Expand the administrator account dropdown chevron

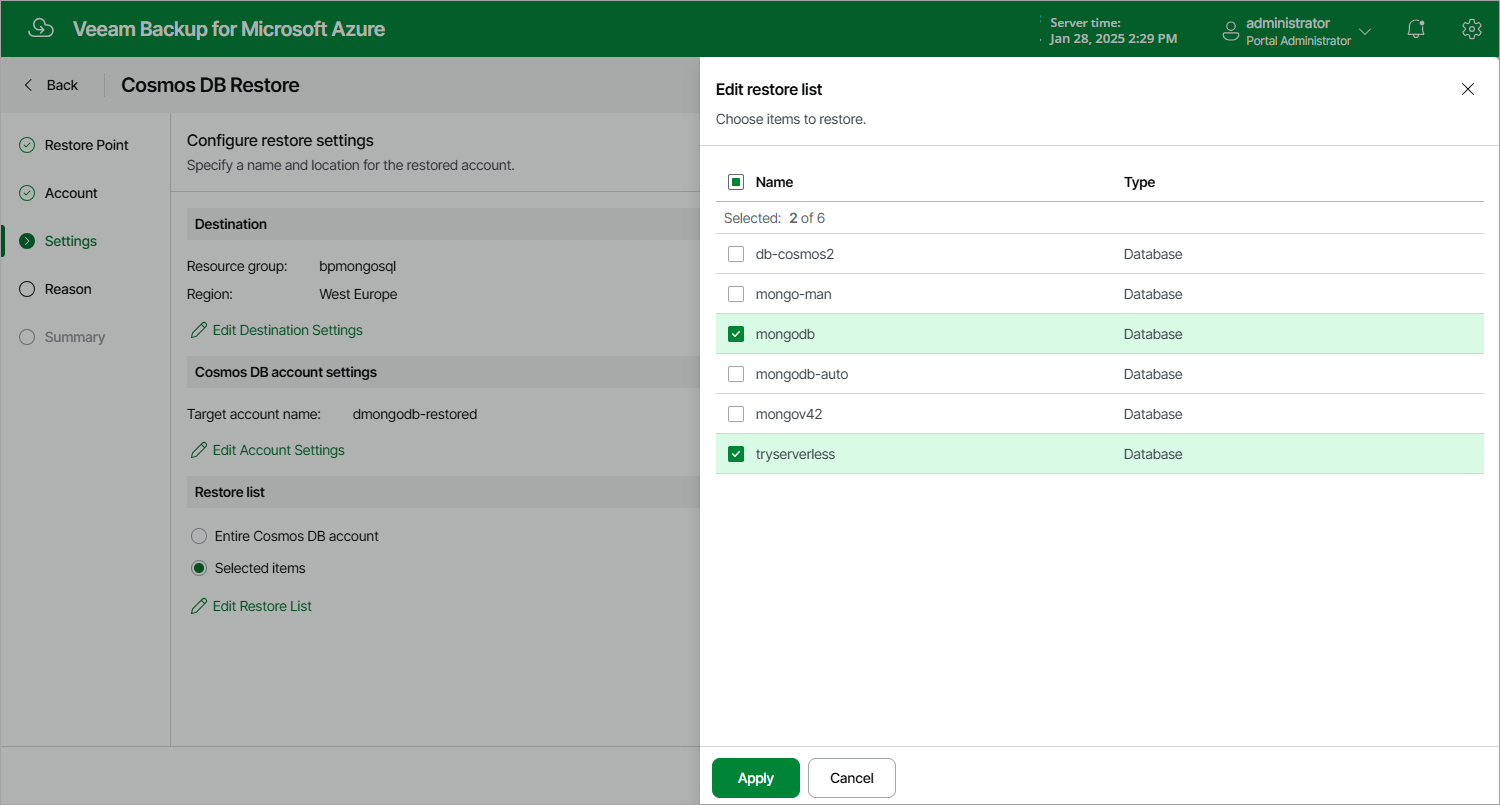1365,32
